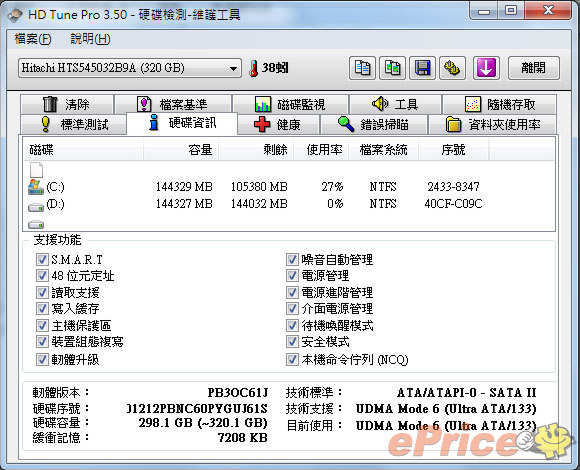580x470 pixels.
Task: Click the 剩餘 column header
Action: click(256, 150)
